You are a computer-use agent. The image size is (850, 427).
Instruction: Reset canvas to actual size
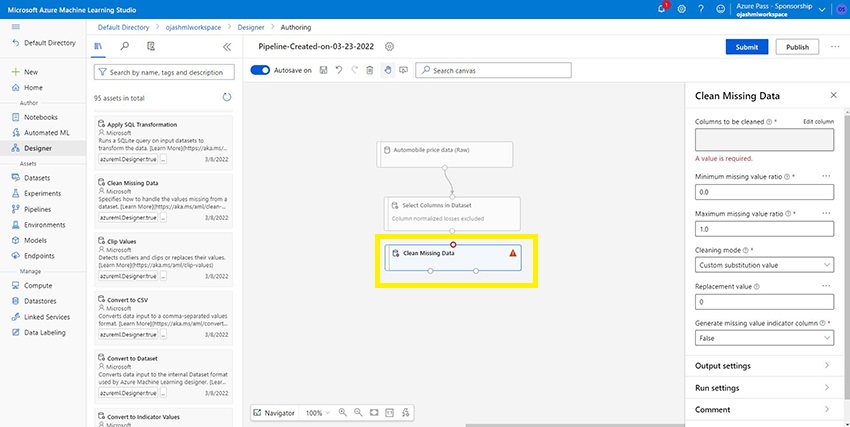coord(389,412)
